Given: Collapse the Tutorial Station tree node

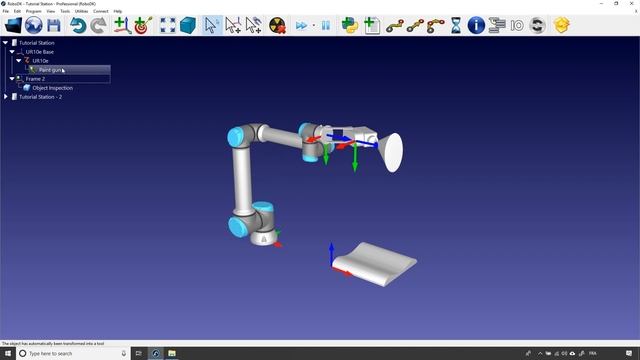Looking at the screenshot, I should (5, 42).
